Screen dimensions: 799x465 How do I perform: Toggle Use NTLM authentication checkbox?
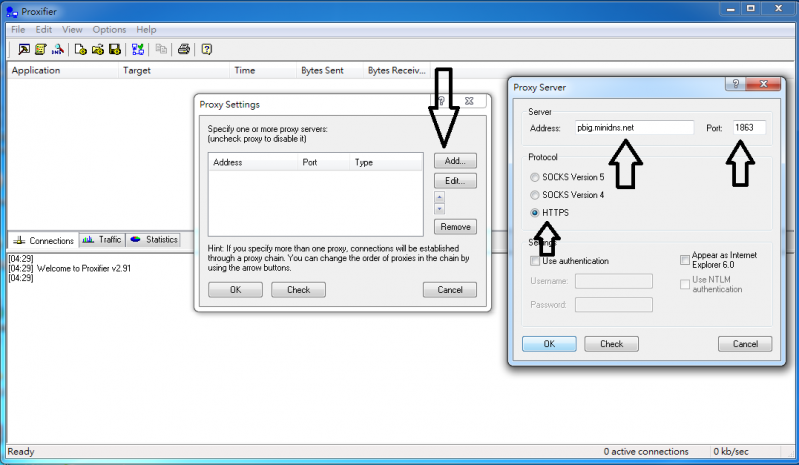[x=685, y=284]
